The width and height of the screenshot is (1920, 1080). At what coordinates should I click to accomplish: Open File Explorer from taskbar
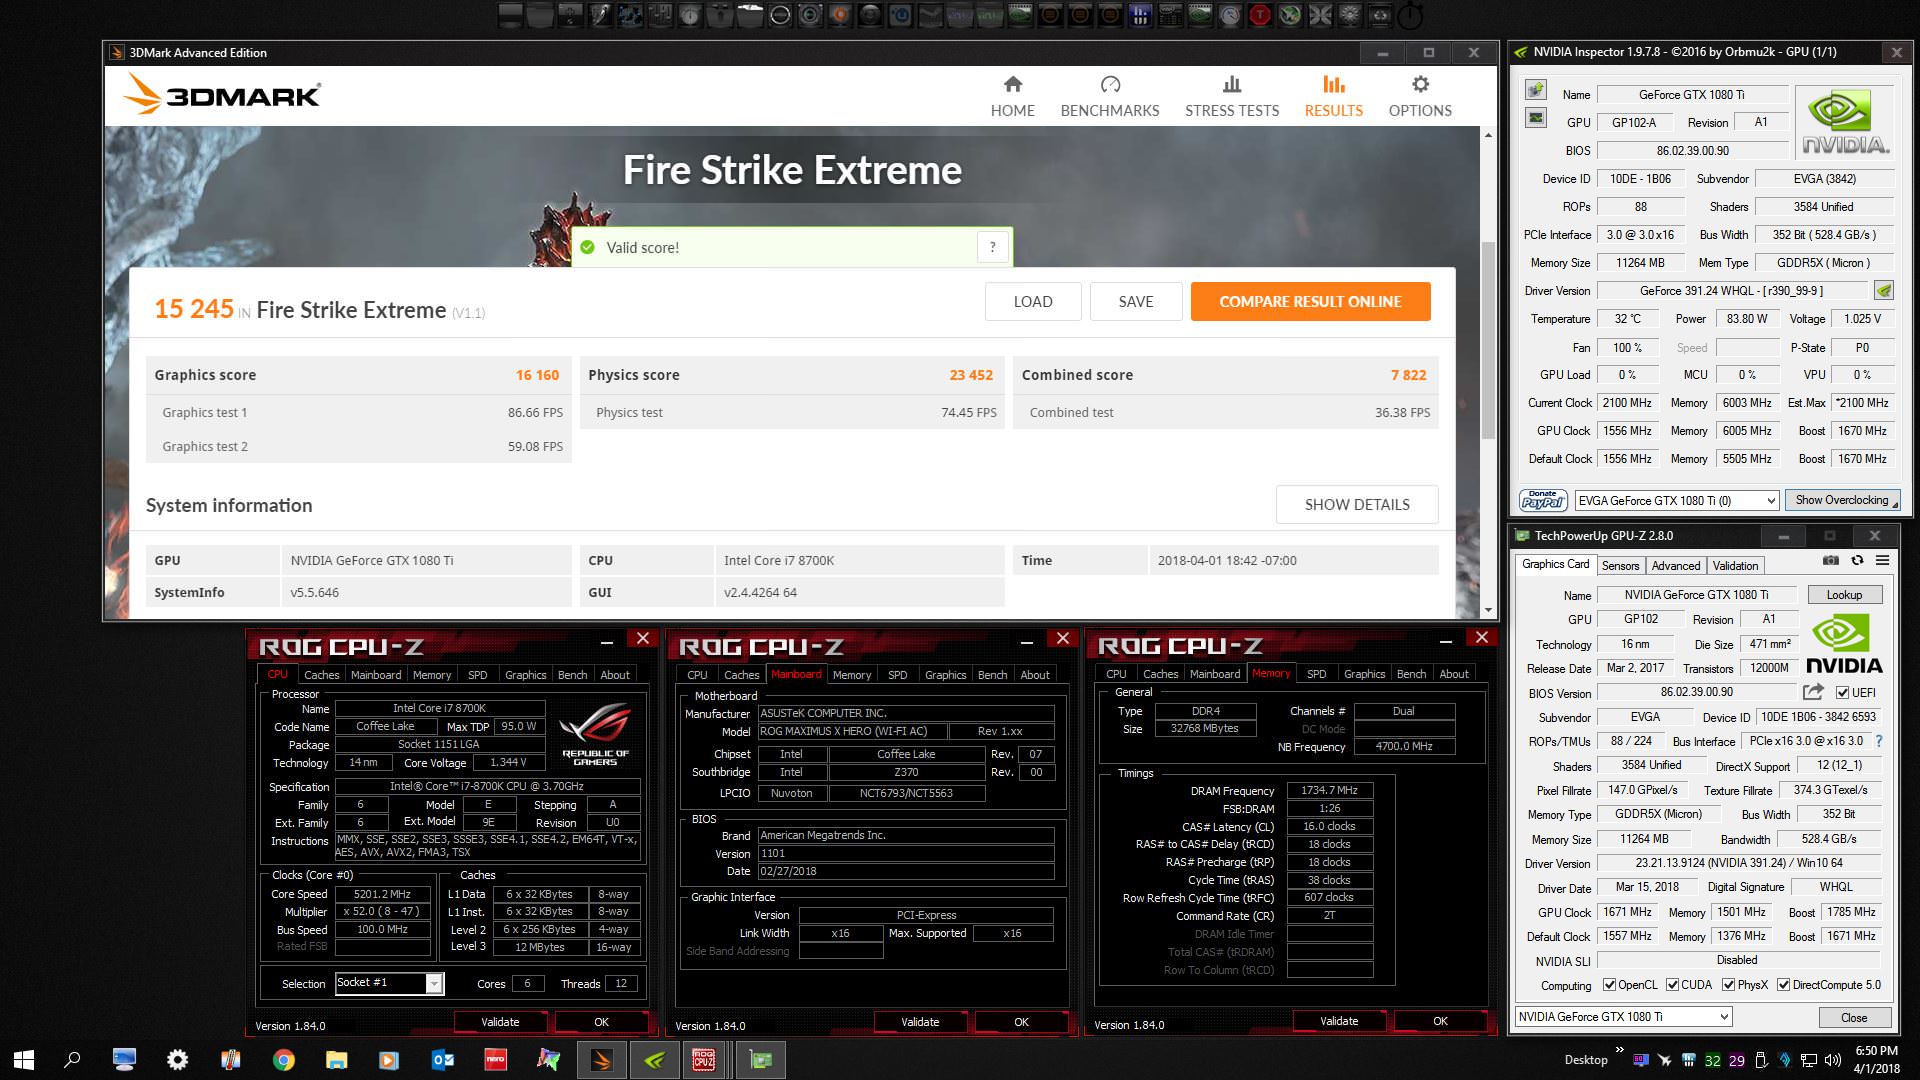click(x=336, y=1060)
